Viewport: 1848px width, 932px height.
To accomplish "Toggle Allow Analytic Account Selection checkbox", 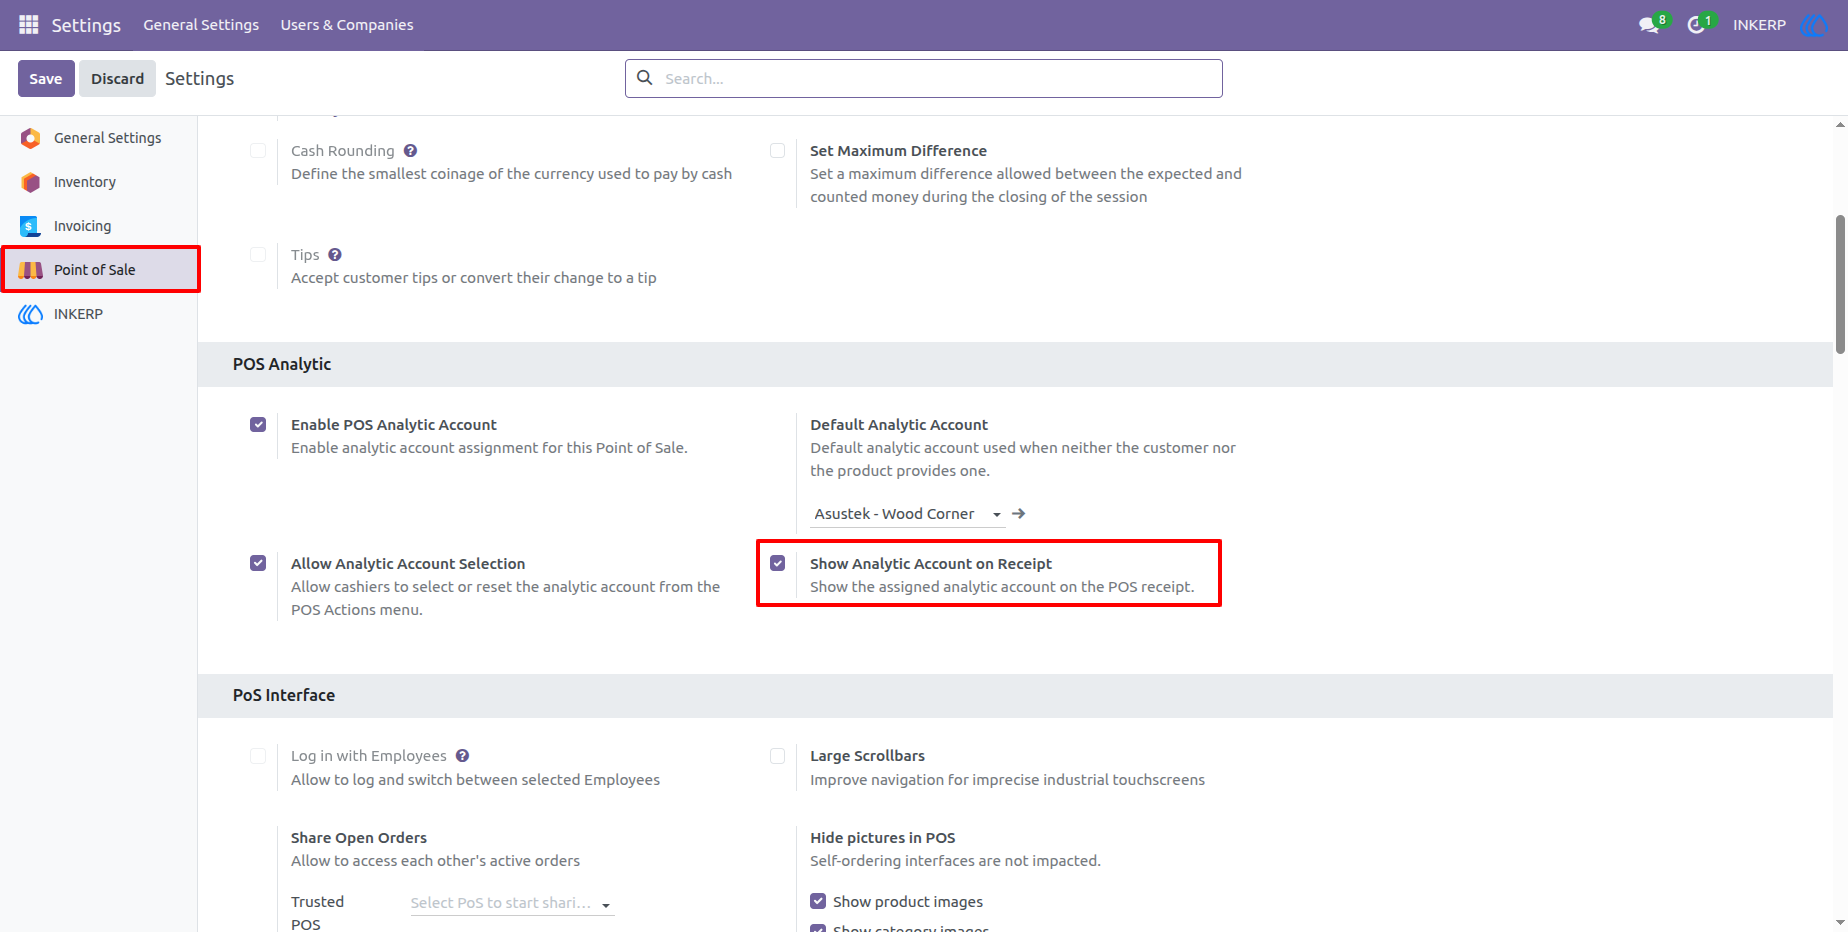I will 258,564.
